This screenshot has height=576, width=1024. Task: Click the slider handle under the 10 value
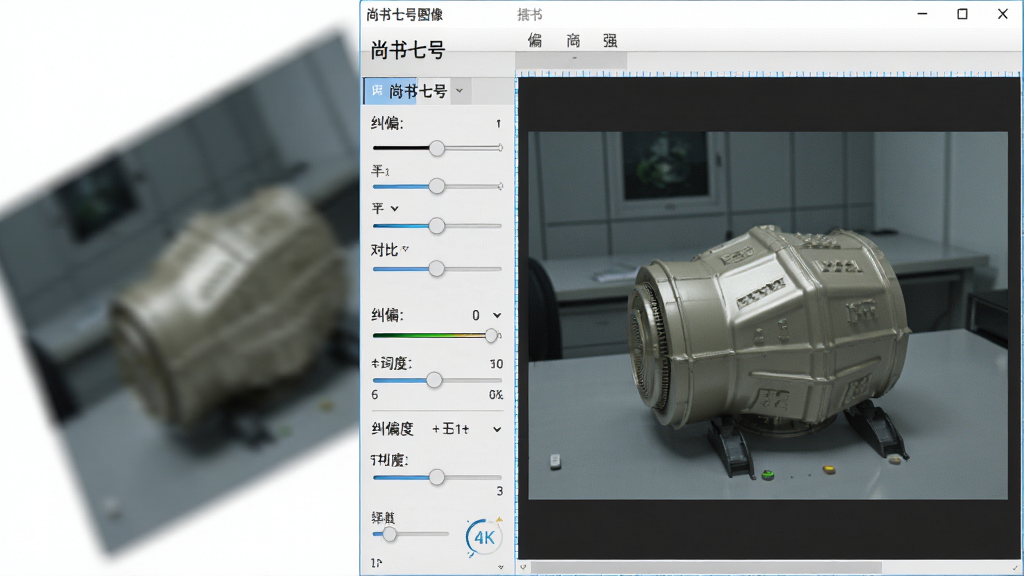434,380
